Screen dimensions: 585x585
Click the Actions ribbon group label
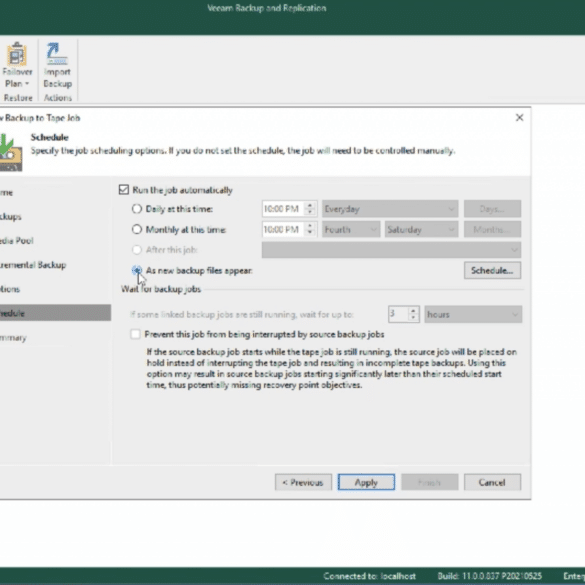(x=57, y=98)
